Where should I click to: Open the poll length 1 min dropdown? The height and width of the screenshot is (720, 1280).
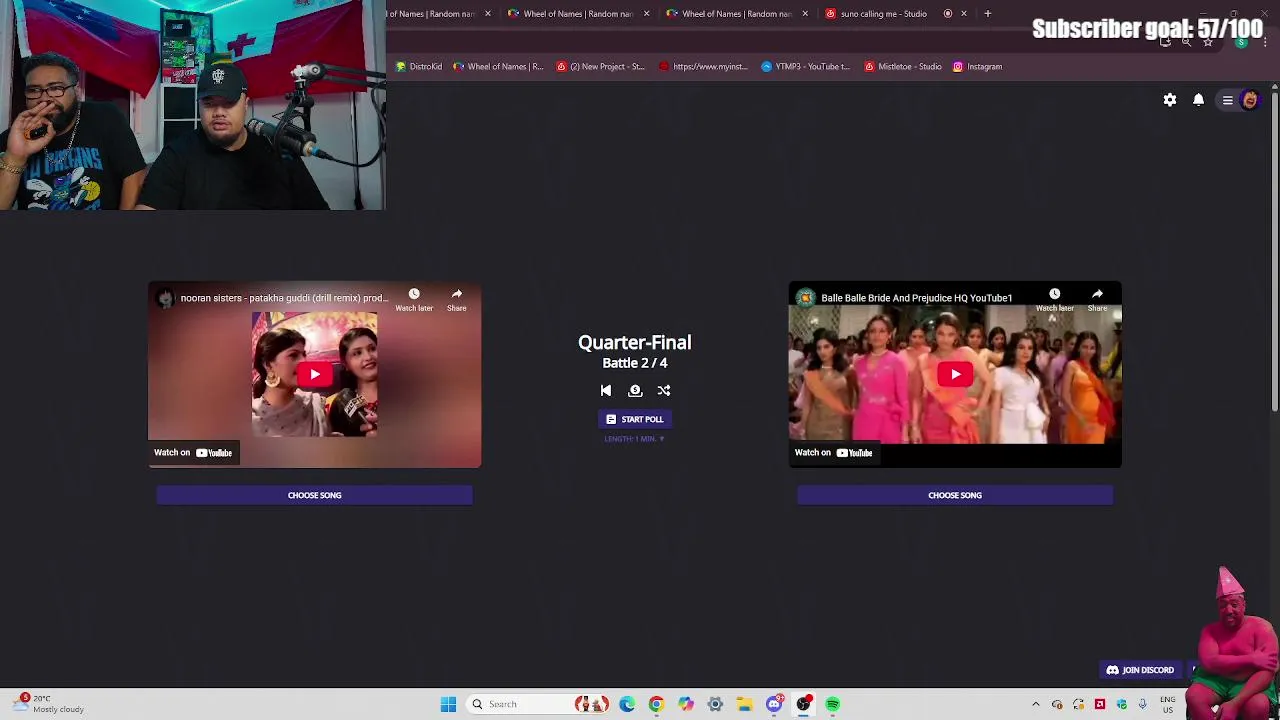pyautogui.click(x=634, y=439)
